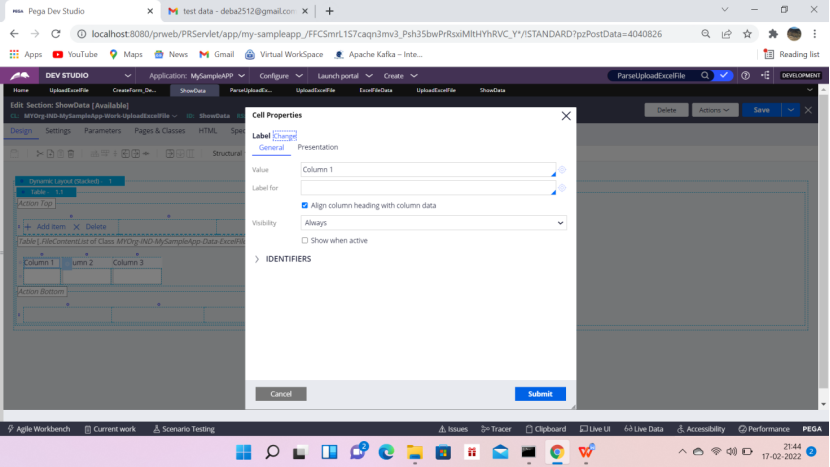Open Scenario Testing in footer

pyautogui.click(x=184, y=429)
